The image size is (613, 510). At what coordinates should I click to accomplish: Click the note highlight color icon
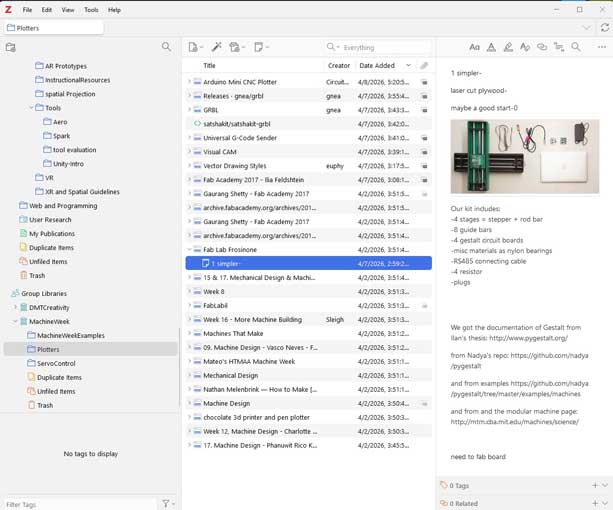click(x=508, y=47)
